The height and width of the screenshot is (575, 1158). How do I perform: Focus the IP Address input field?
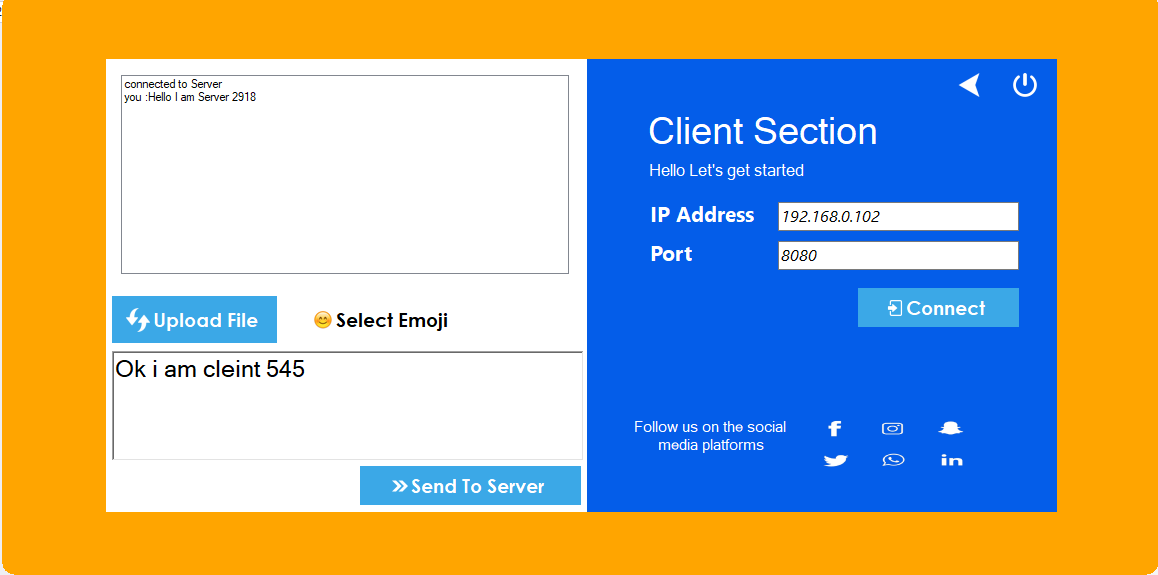(898, 216)
